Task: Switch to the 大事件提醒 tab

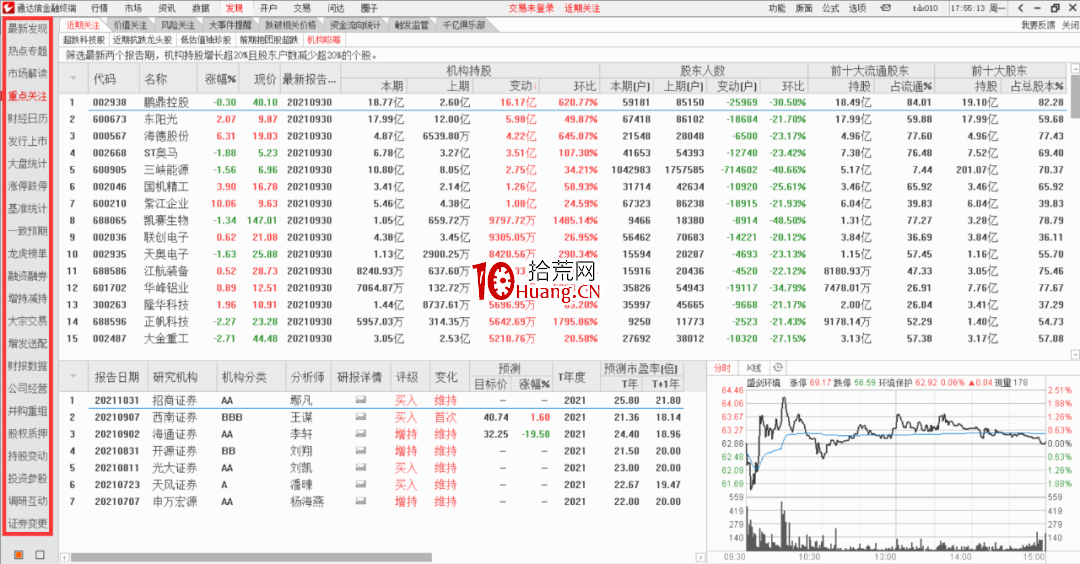Action: (230, 25)
